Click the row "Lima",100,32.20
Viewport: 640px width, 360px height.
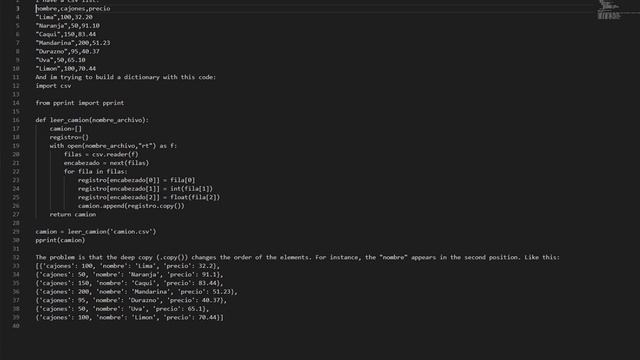point(64,17)
